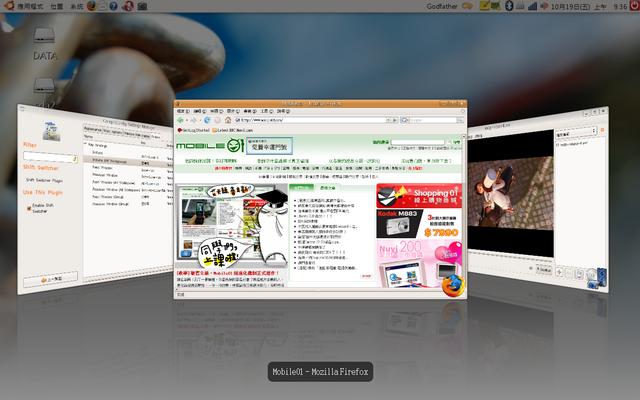
Task: Click Latest BBC Headlines bookmark
Action: [232, 130]
